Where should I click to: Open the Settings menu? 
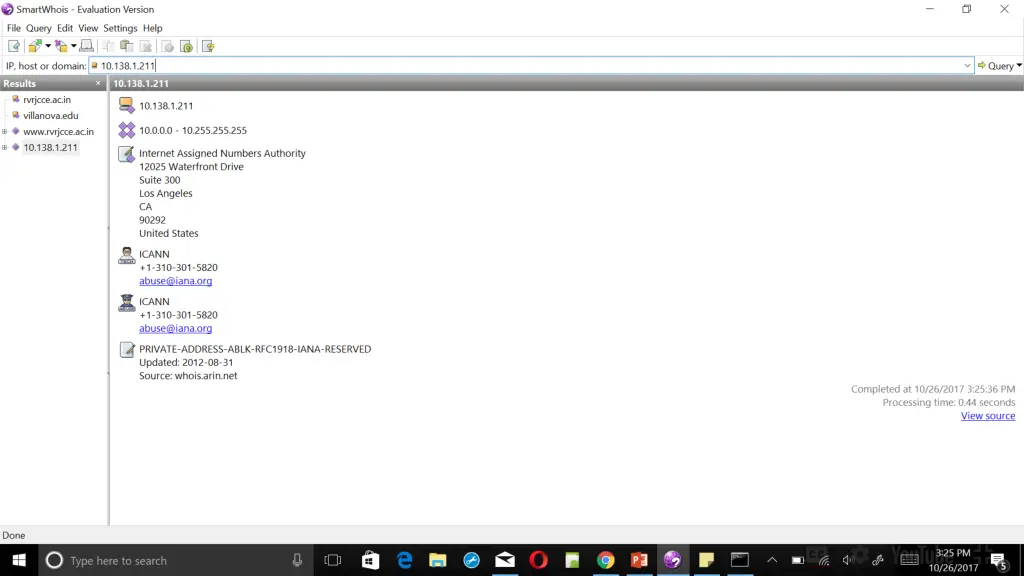(120, 28)
